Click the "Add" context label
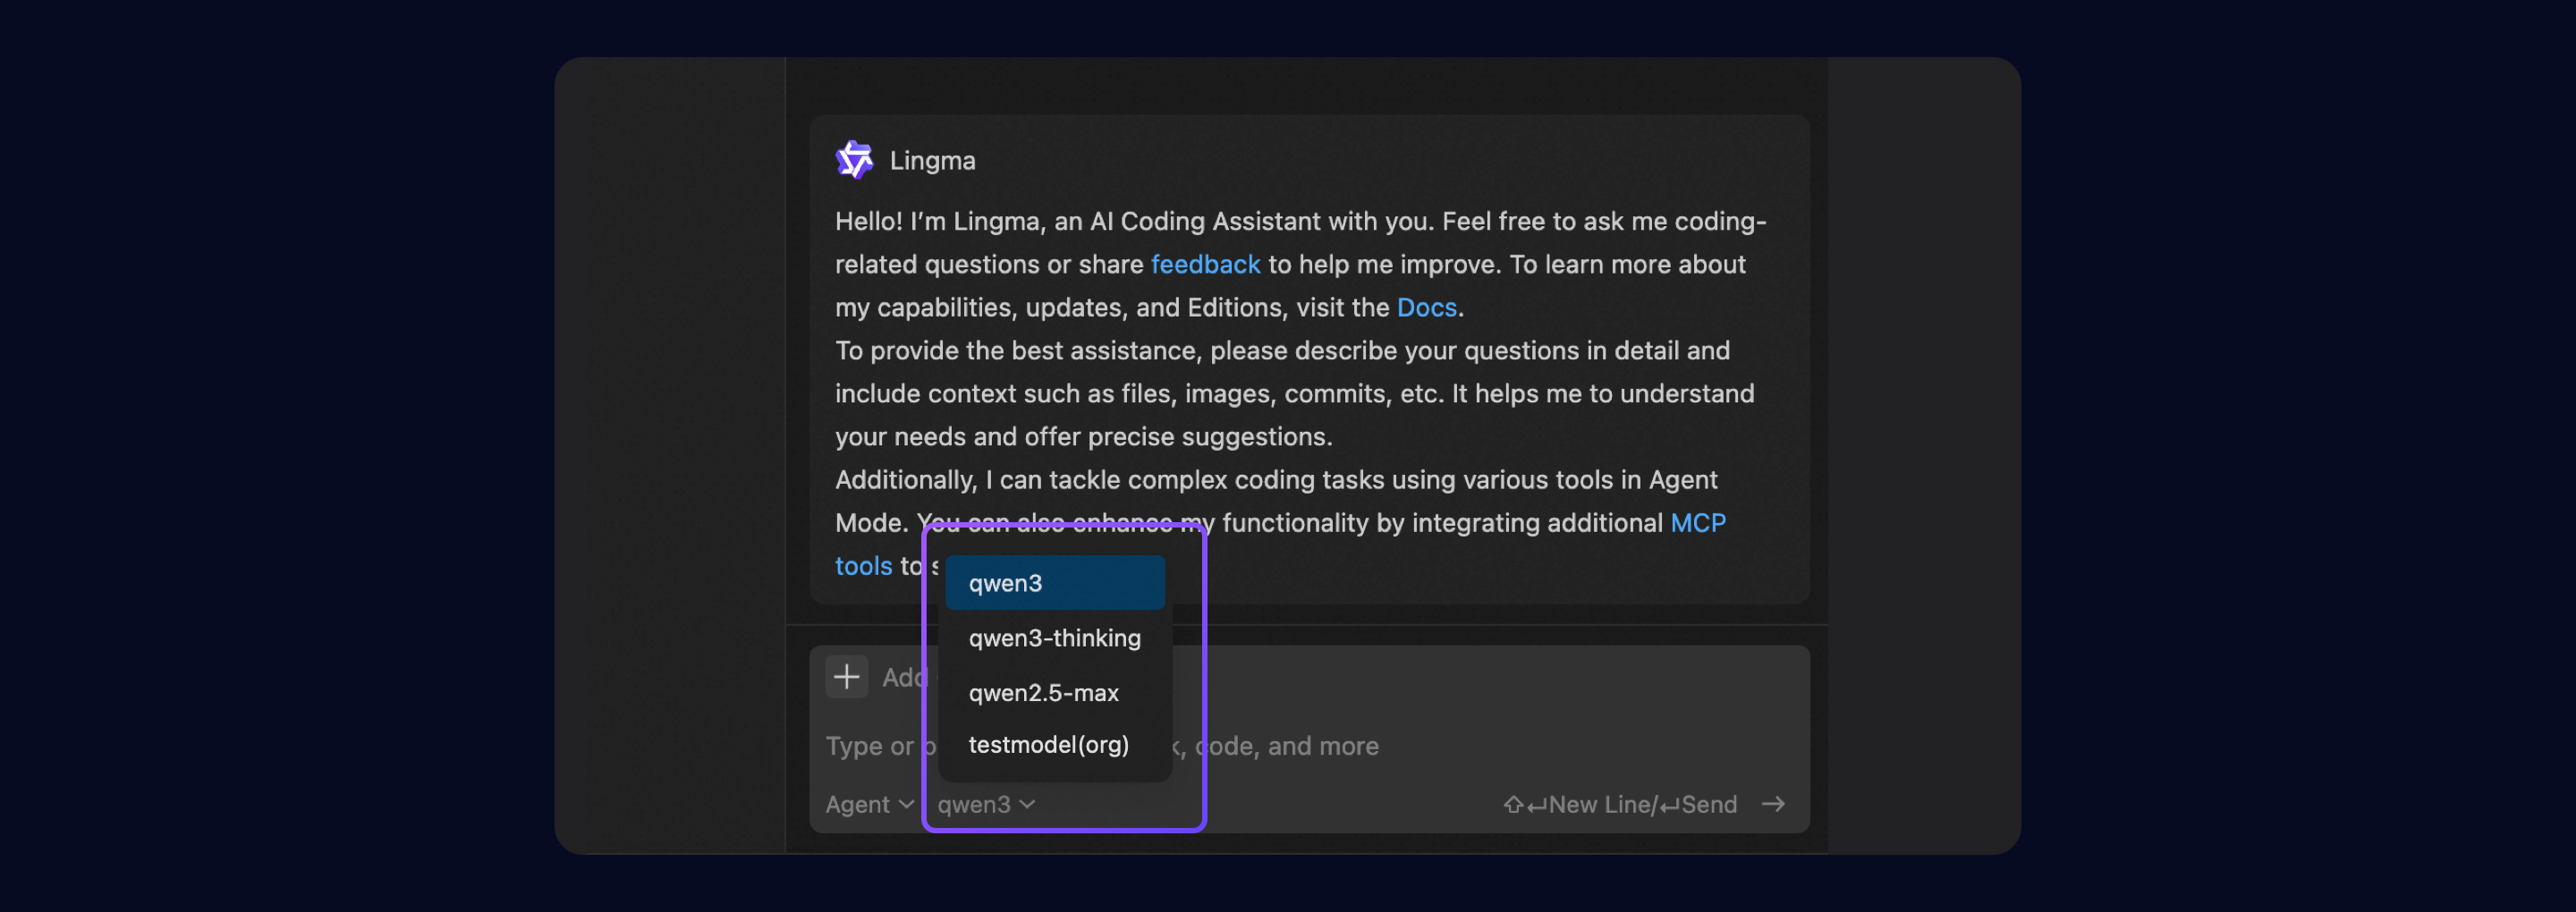 click(903, 677)
